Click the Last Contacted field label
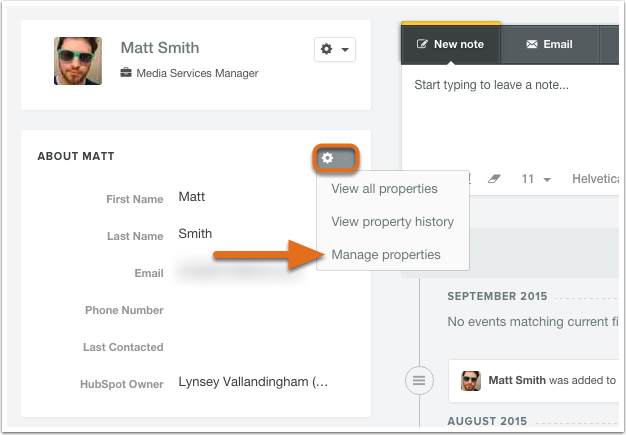The height and width of the screenshot is (435, 626). [x=123, y=347]
